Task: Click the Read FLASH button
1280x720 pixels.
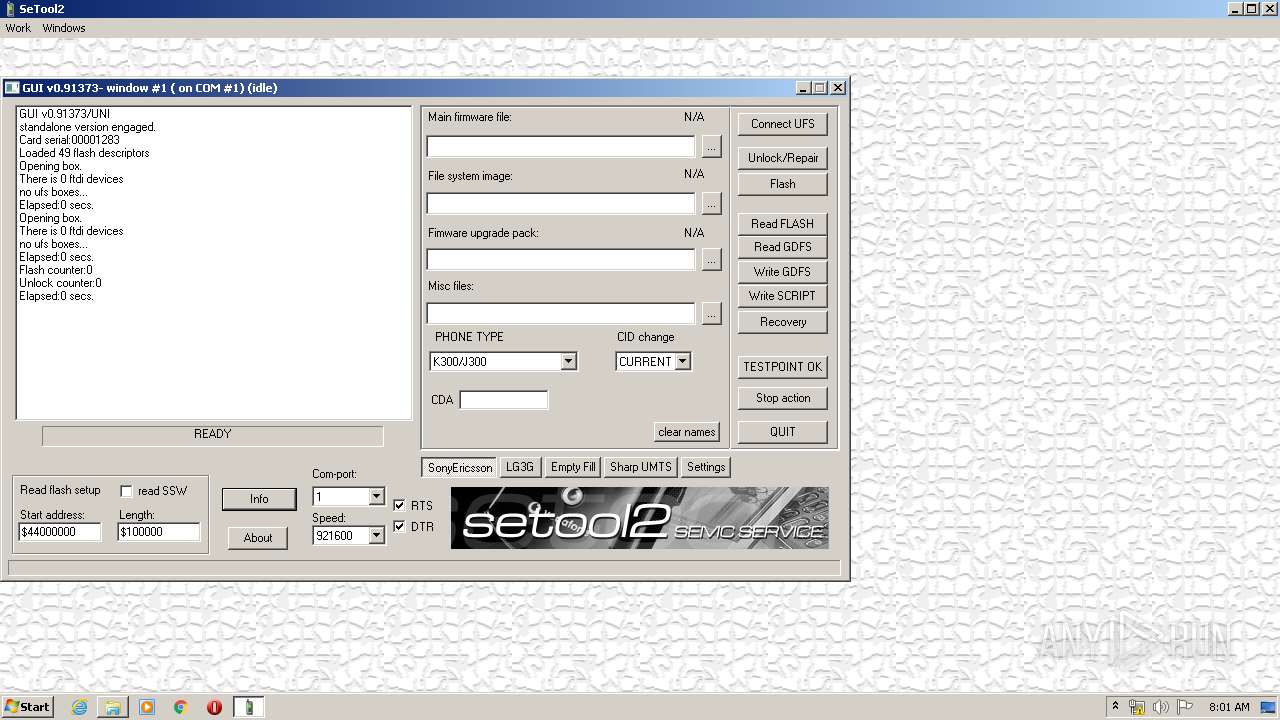Action: tap(783, 224)
